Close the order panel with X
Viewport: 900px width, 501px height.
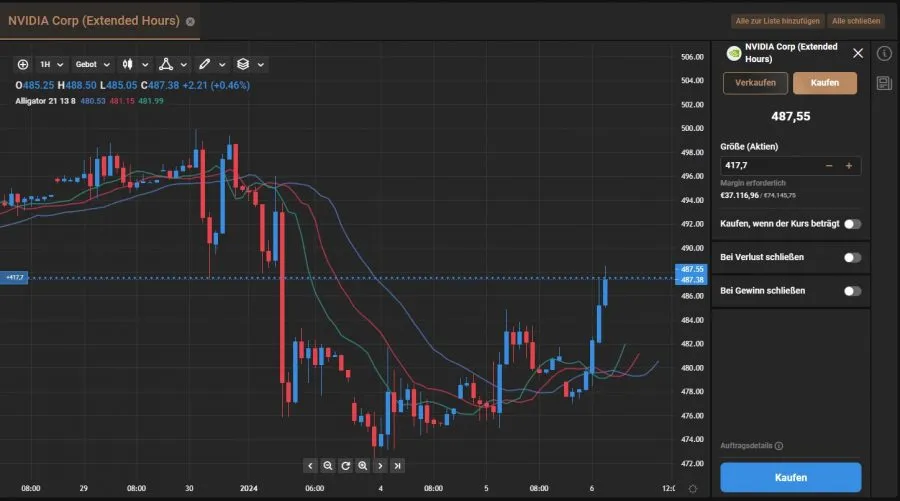pyautogui.click(x=858, y=53)
